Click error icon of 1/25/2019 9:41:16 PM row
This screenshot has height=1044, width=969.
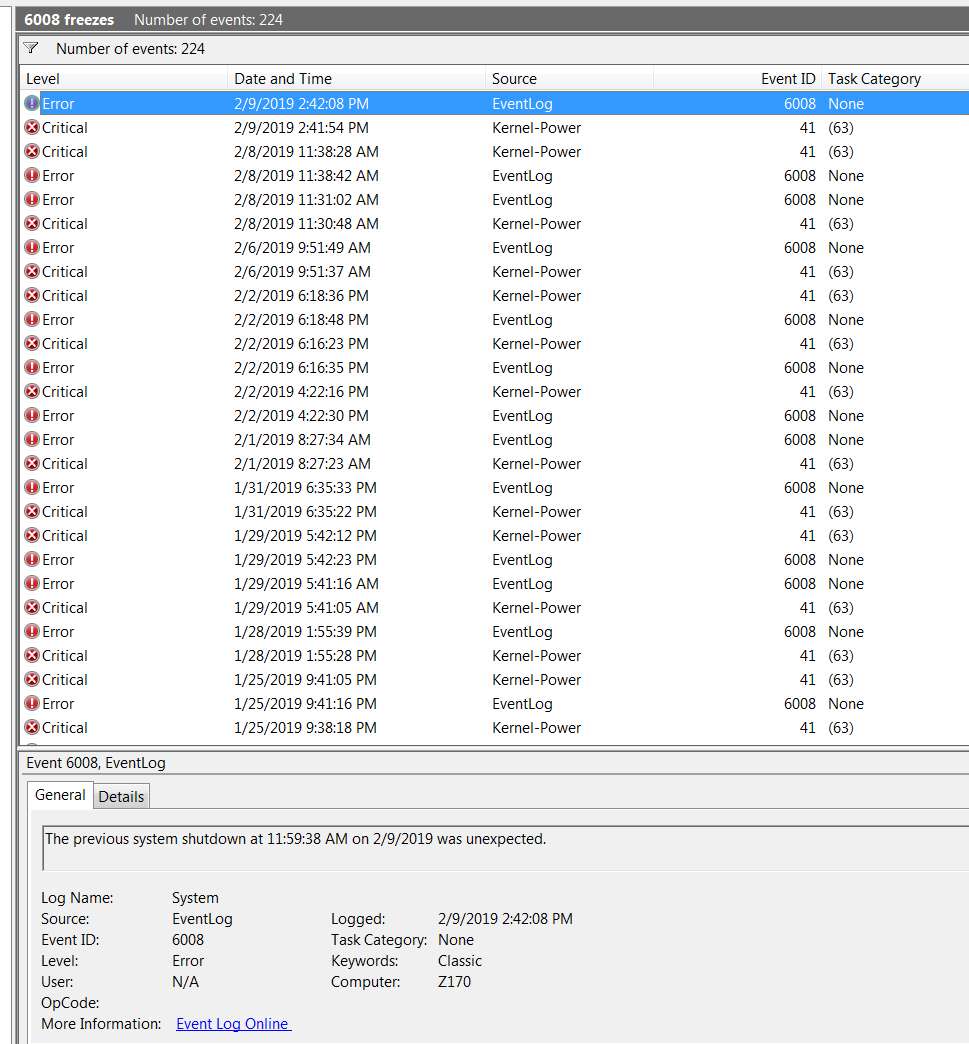point(32,702)
